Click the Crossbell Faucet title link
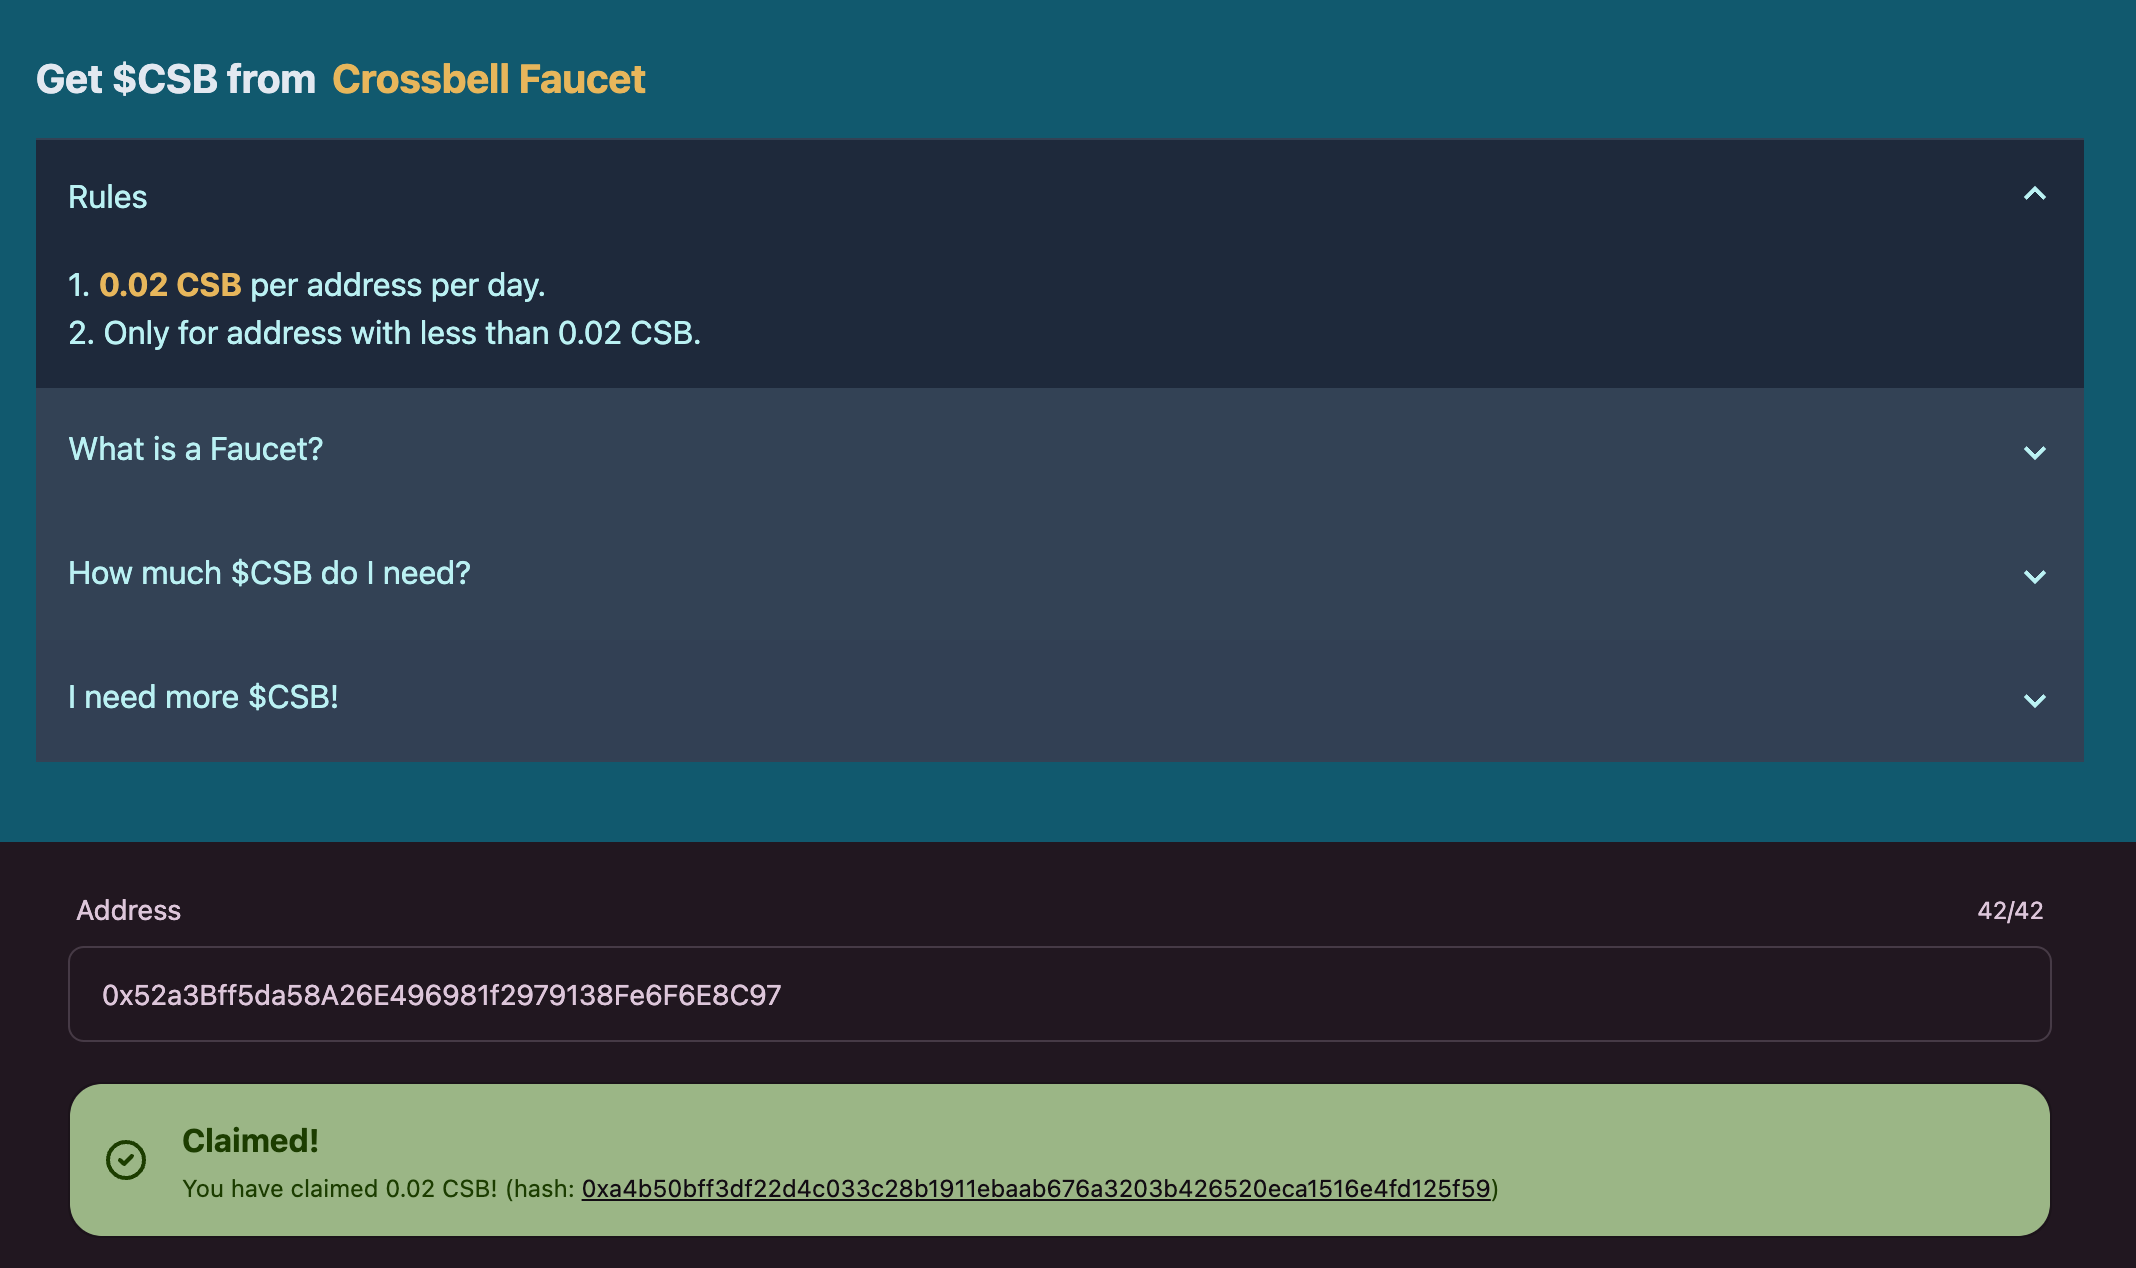 coord(489,79)
